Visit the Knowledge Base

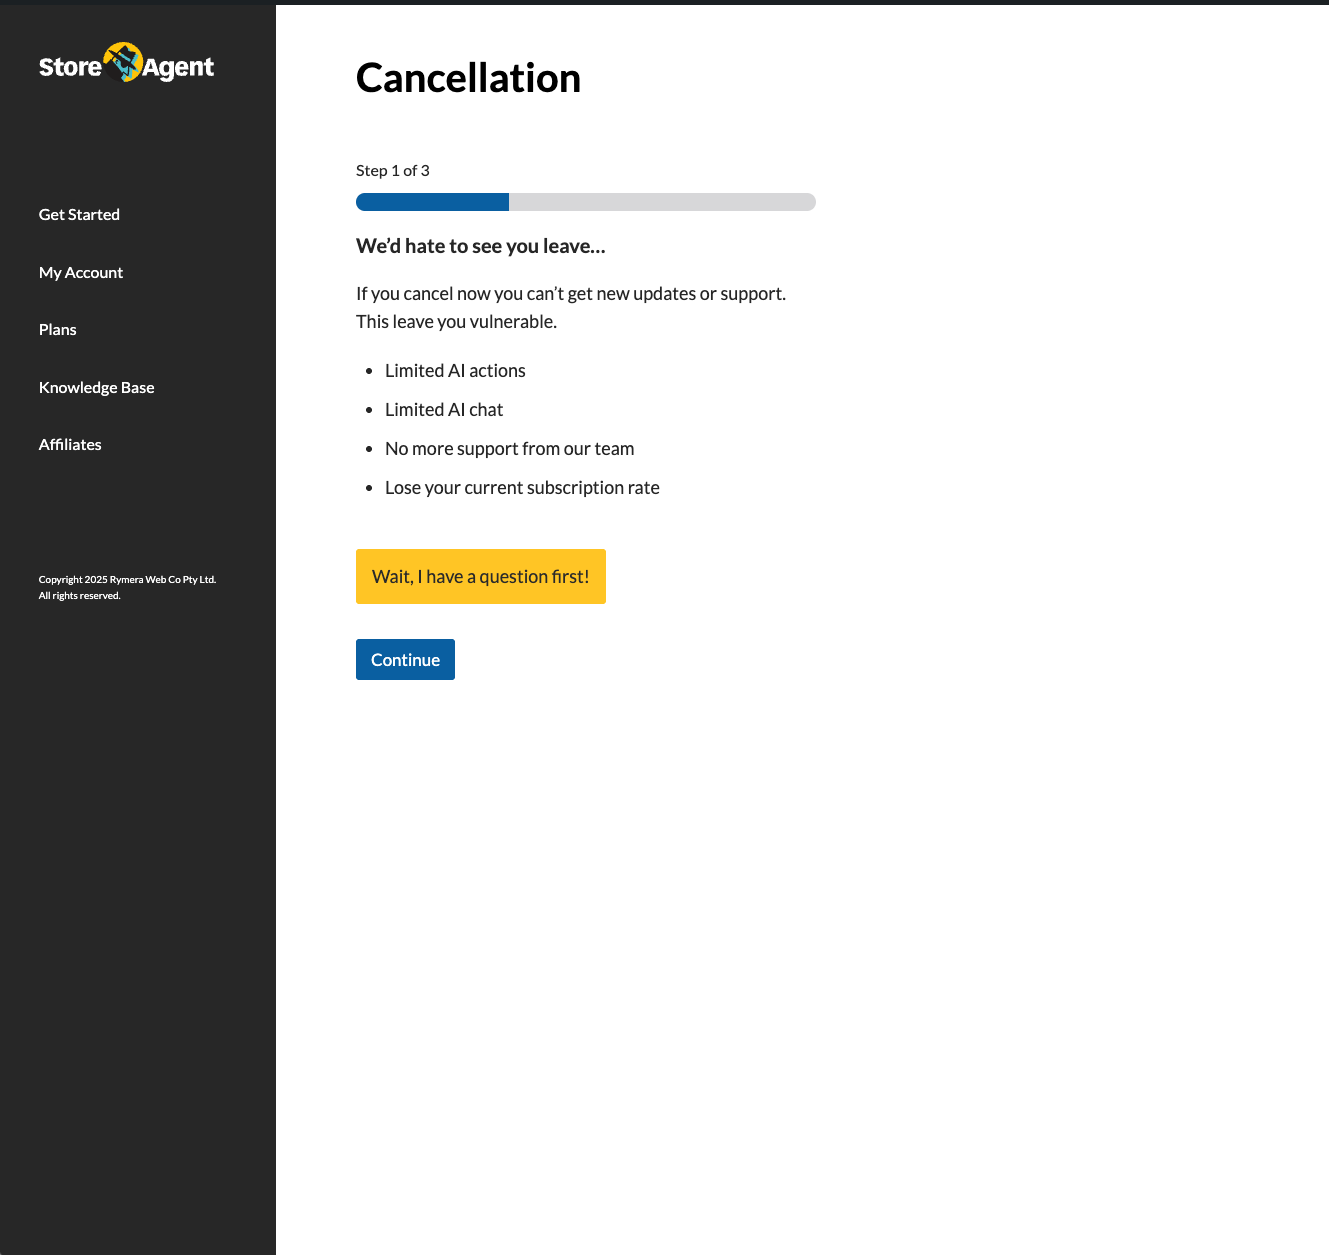97,387
